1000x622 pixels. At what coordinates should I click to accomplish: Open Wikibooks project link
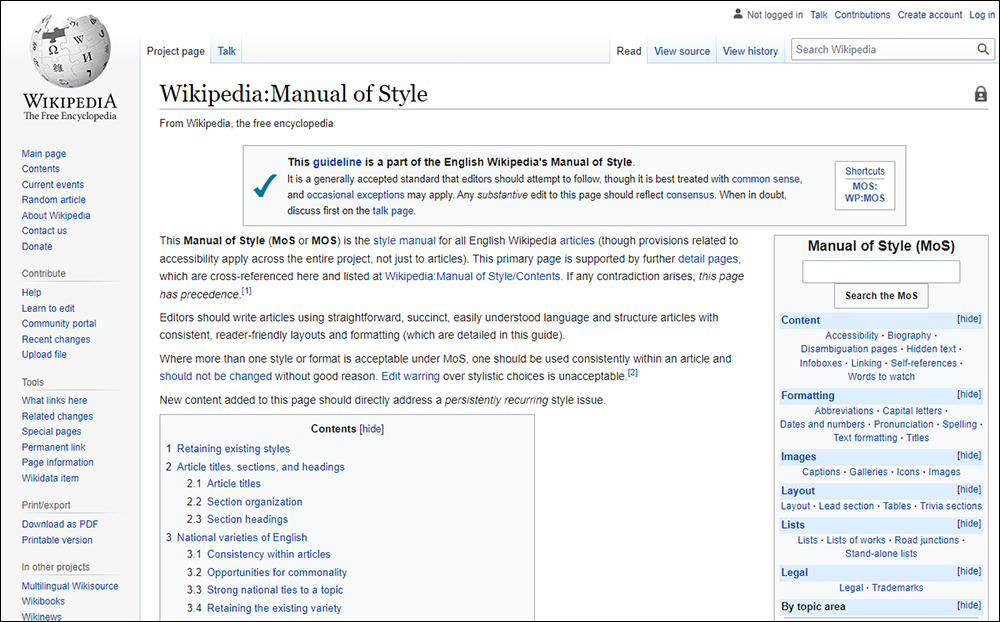click(x=43, y=601)
